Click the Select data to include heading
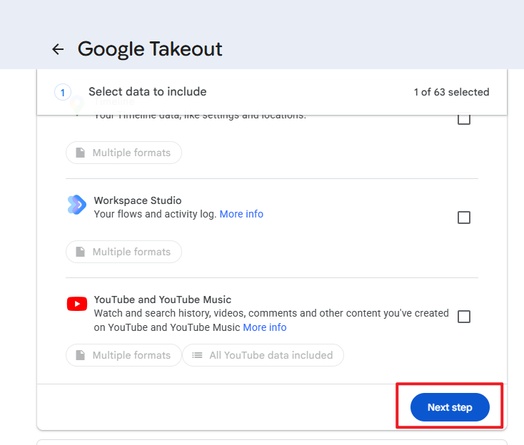 coord(147,92)
